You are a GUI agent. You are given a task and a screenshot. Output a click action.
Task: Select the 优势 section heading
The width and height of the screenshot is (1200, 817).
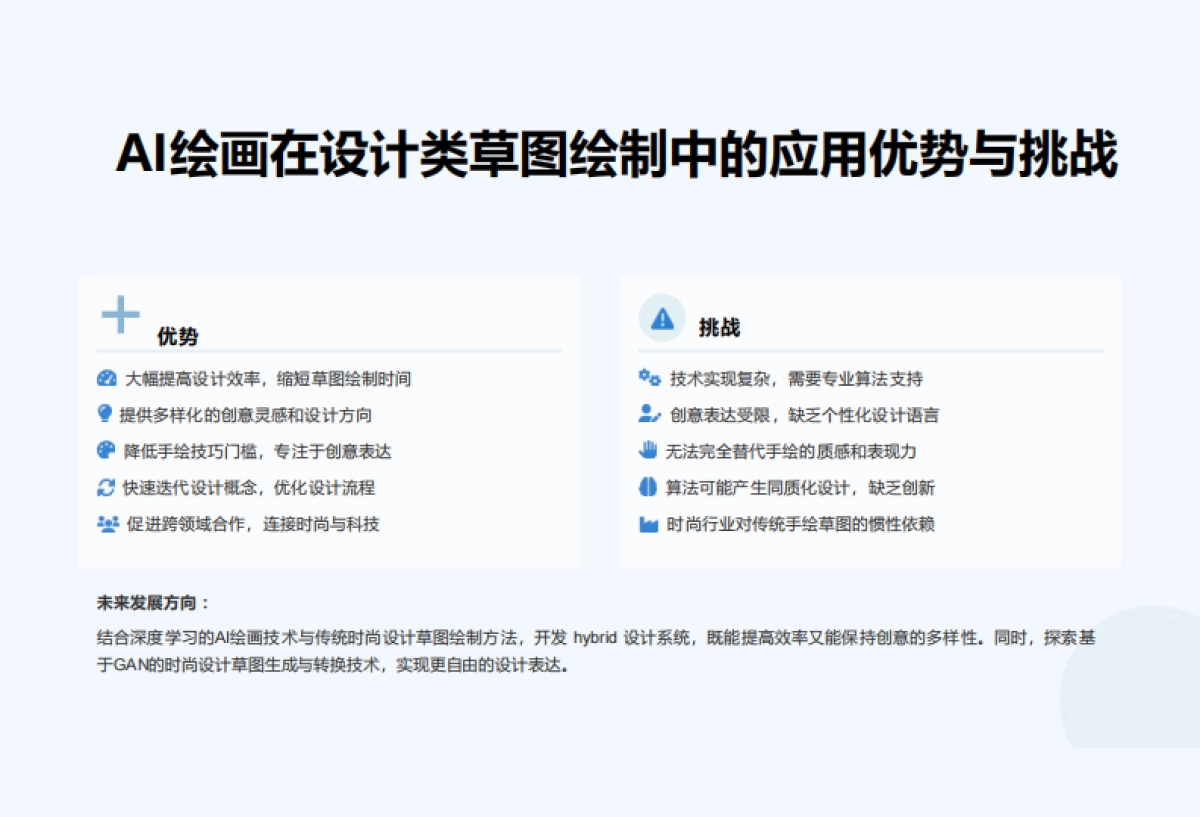coord(178,336)
